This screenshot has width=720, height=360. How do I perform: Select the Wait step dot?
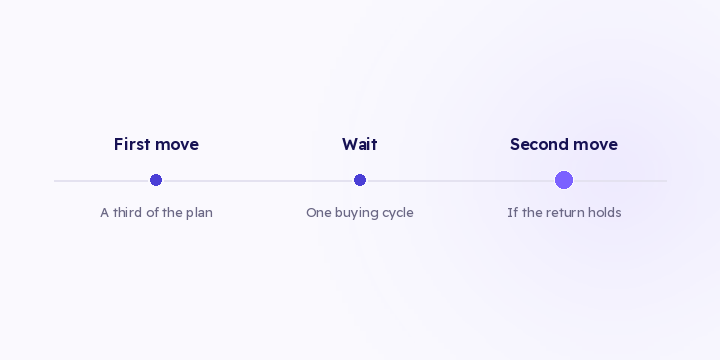pos(360,180)
